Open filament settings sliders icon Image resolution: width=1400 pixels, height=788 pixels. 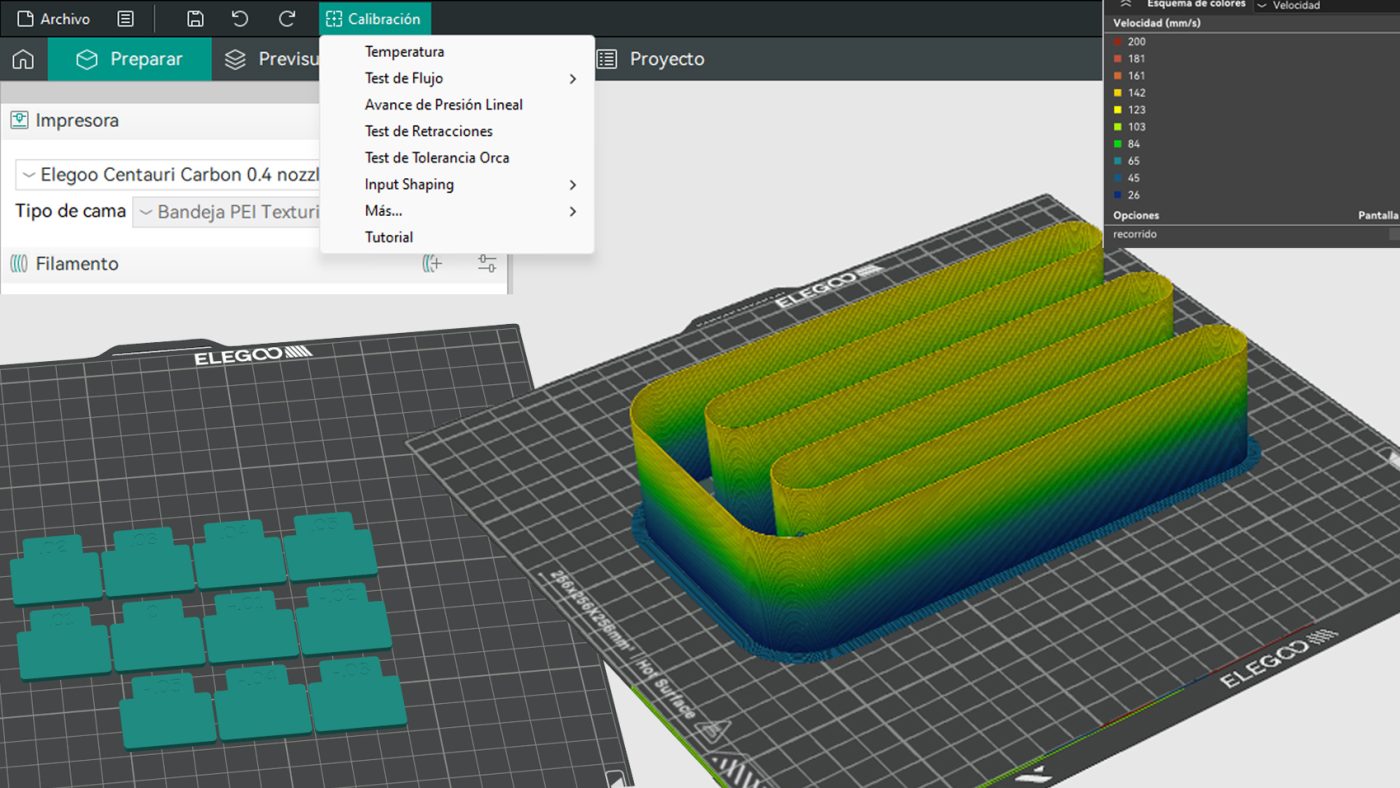point(487,264)
